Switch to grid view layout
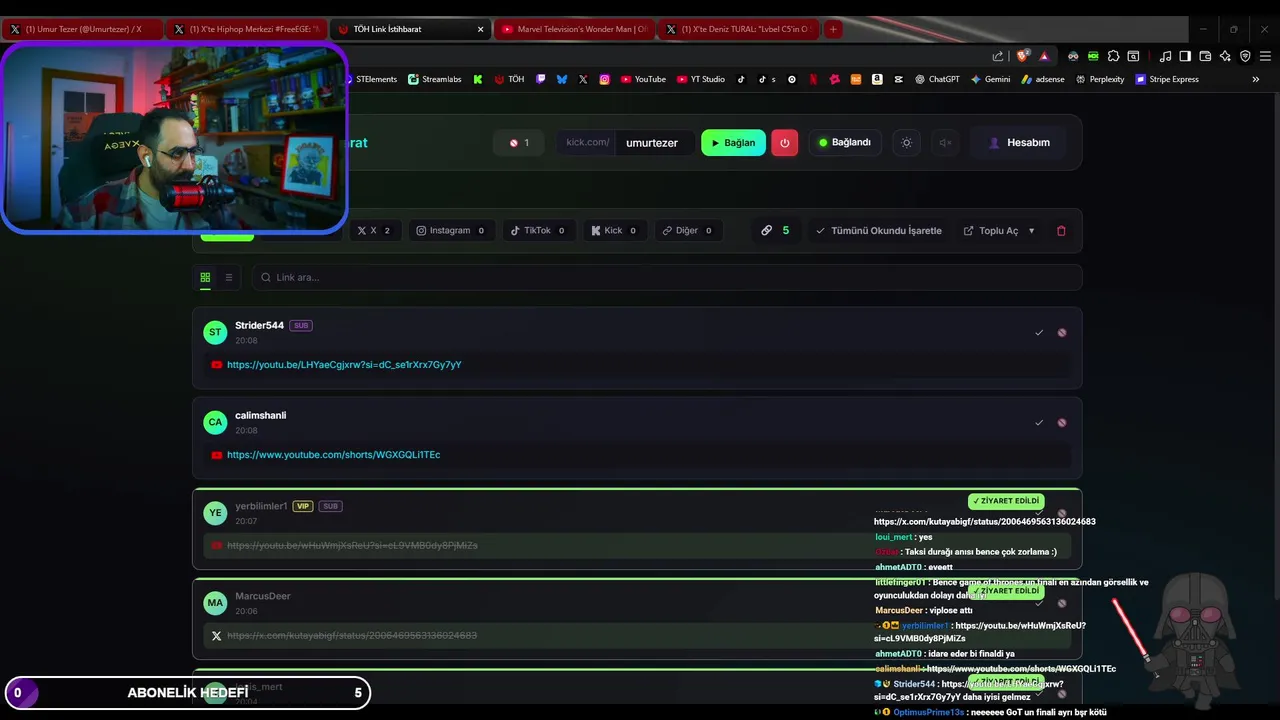This screenshot has width=1280, height=720. coord(205,277)
